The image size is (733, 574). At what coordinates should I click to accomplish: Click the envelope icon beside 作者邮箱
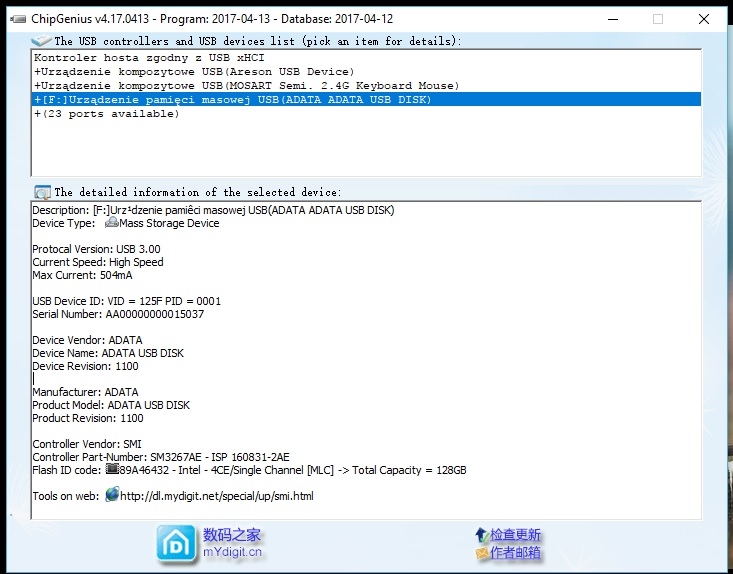(482, 553)
